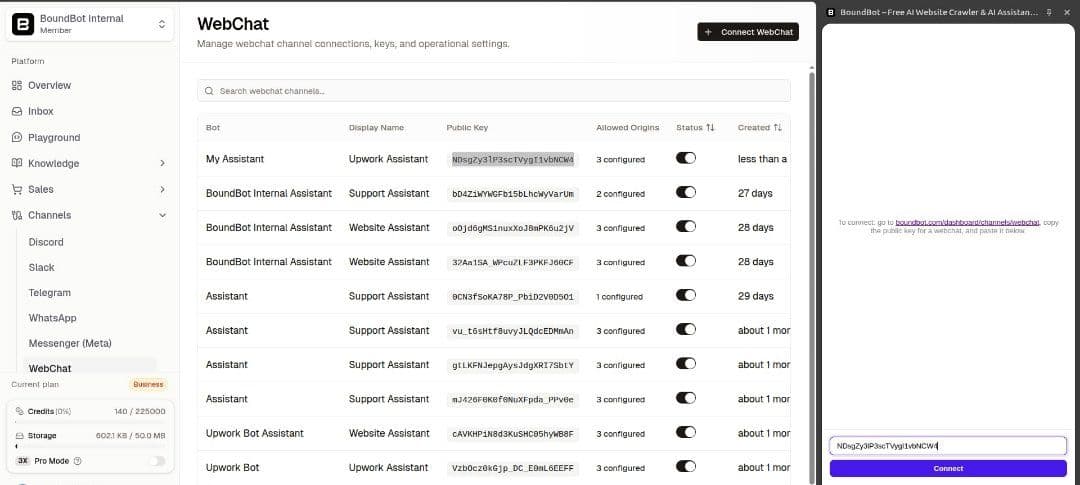
Task: Click the Inbox tray icon
Action: (x=17, y=111)
